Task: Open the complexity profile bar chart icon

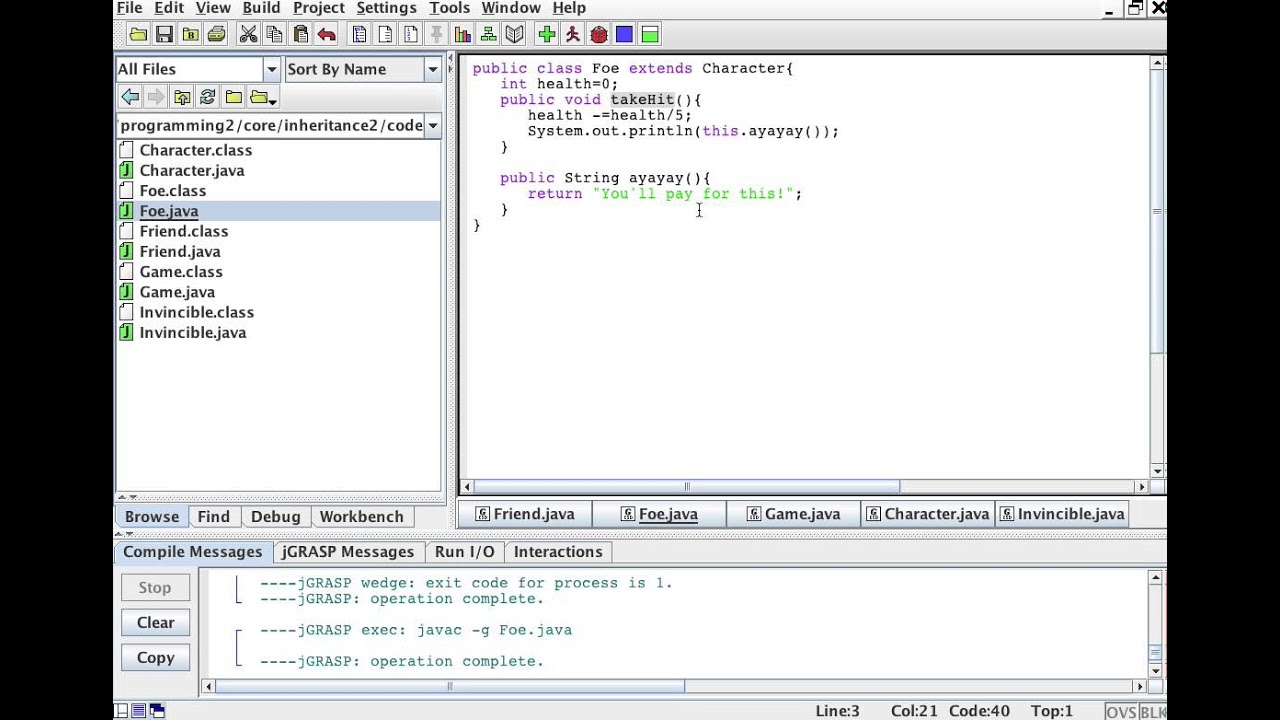Action: click(462, 35)
